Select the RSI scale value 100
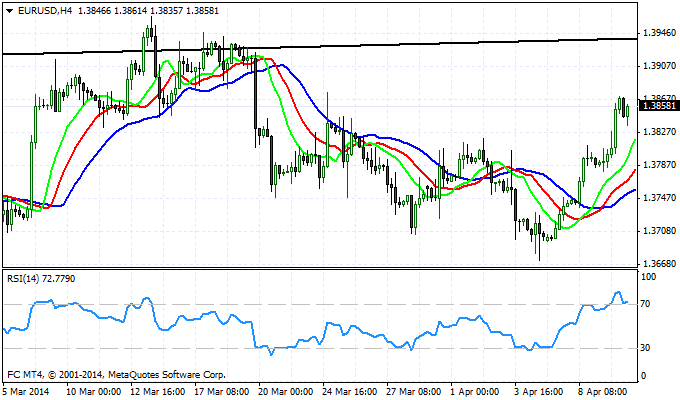 649,277
